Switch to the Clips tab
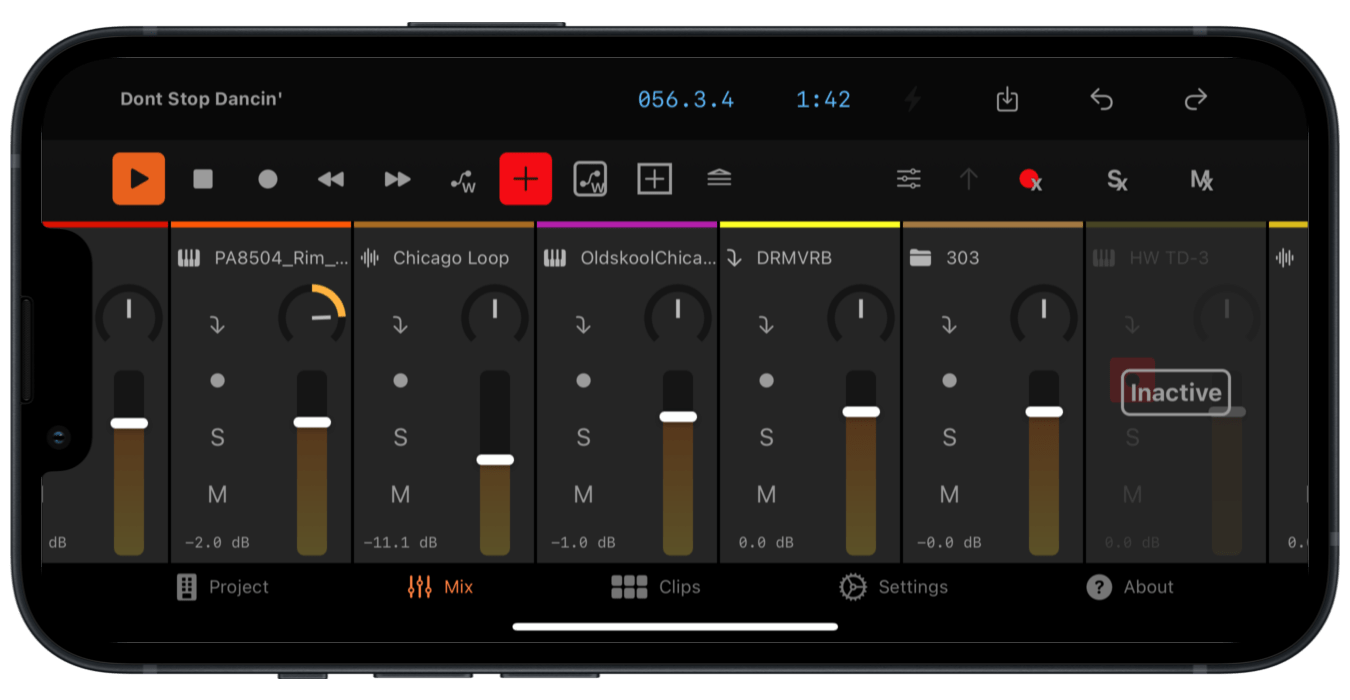The width and height of the screenshot is (1350, 700). pyautogui.click(x=657, y=587)
